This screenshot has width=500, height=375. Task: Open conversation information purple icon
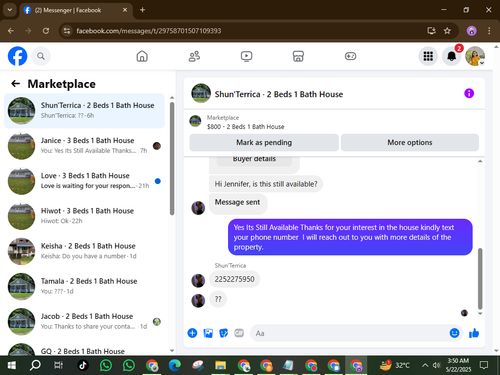469,93
